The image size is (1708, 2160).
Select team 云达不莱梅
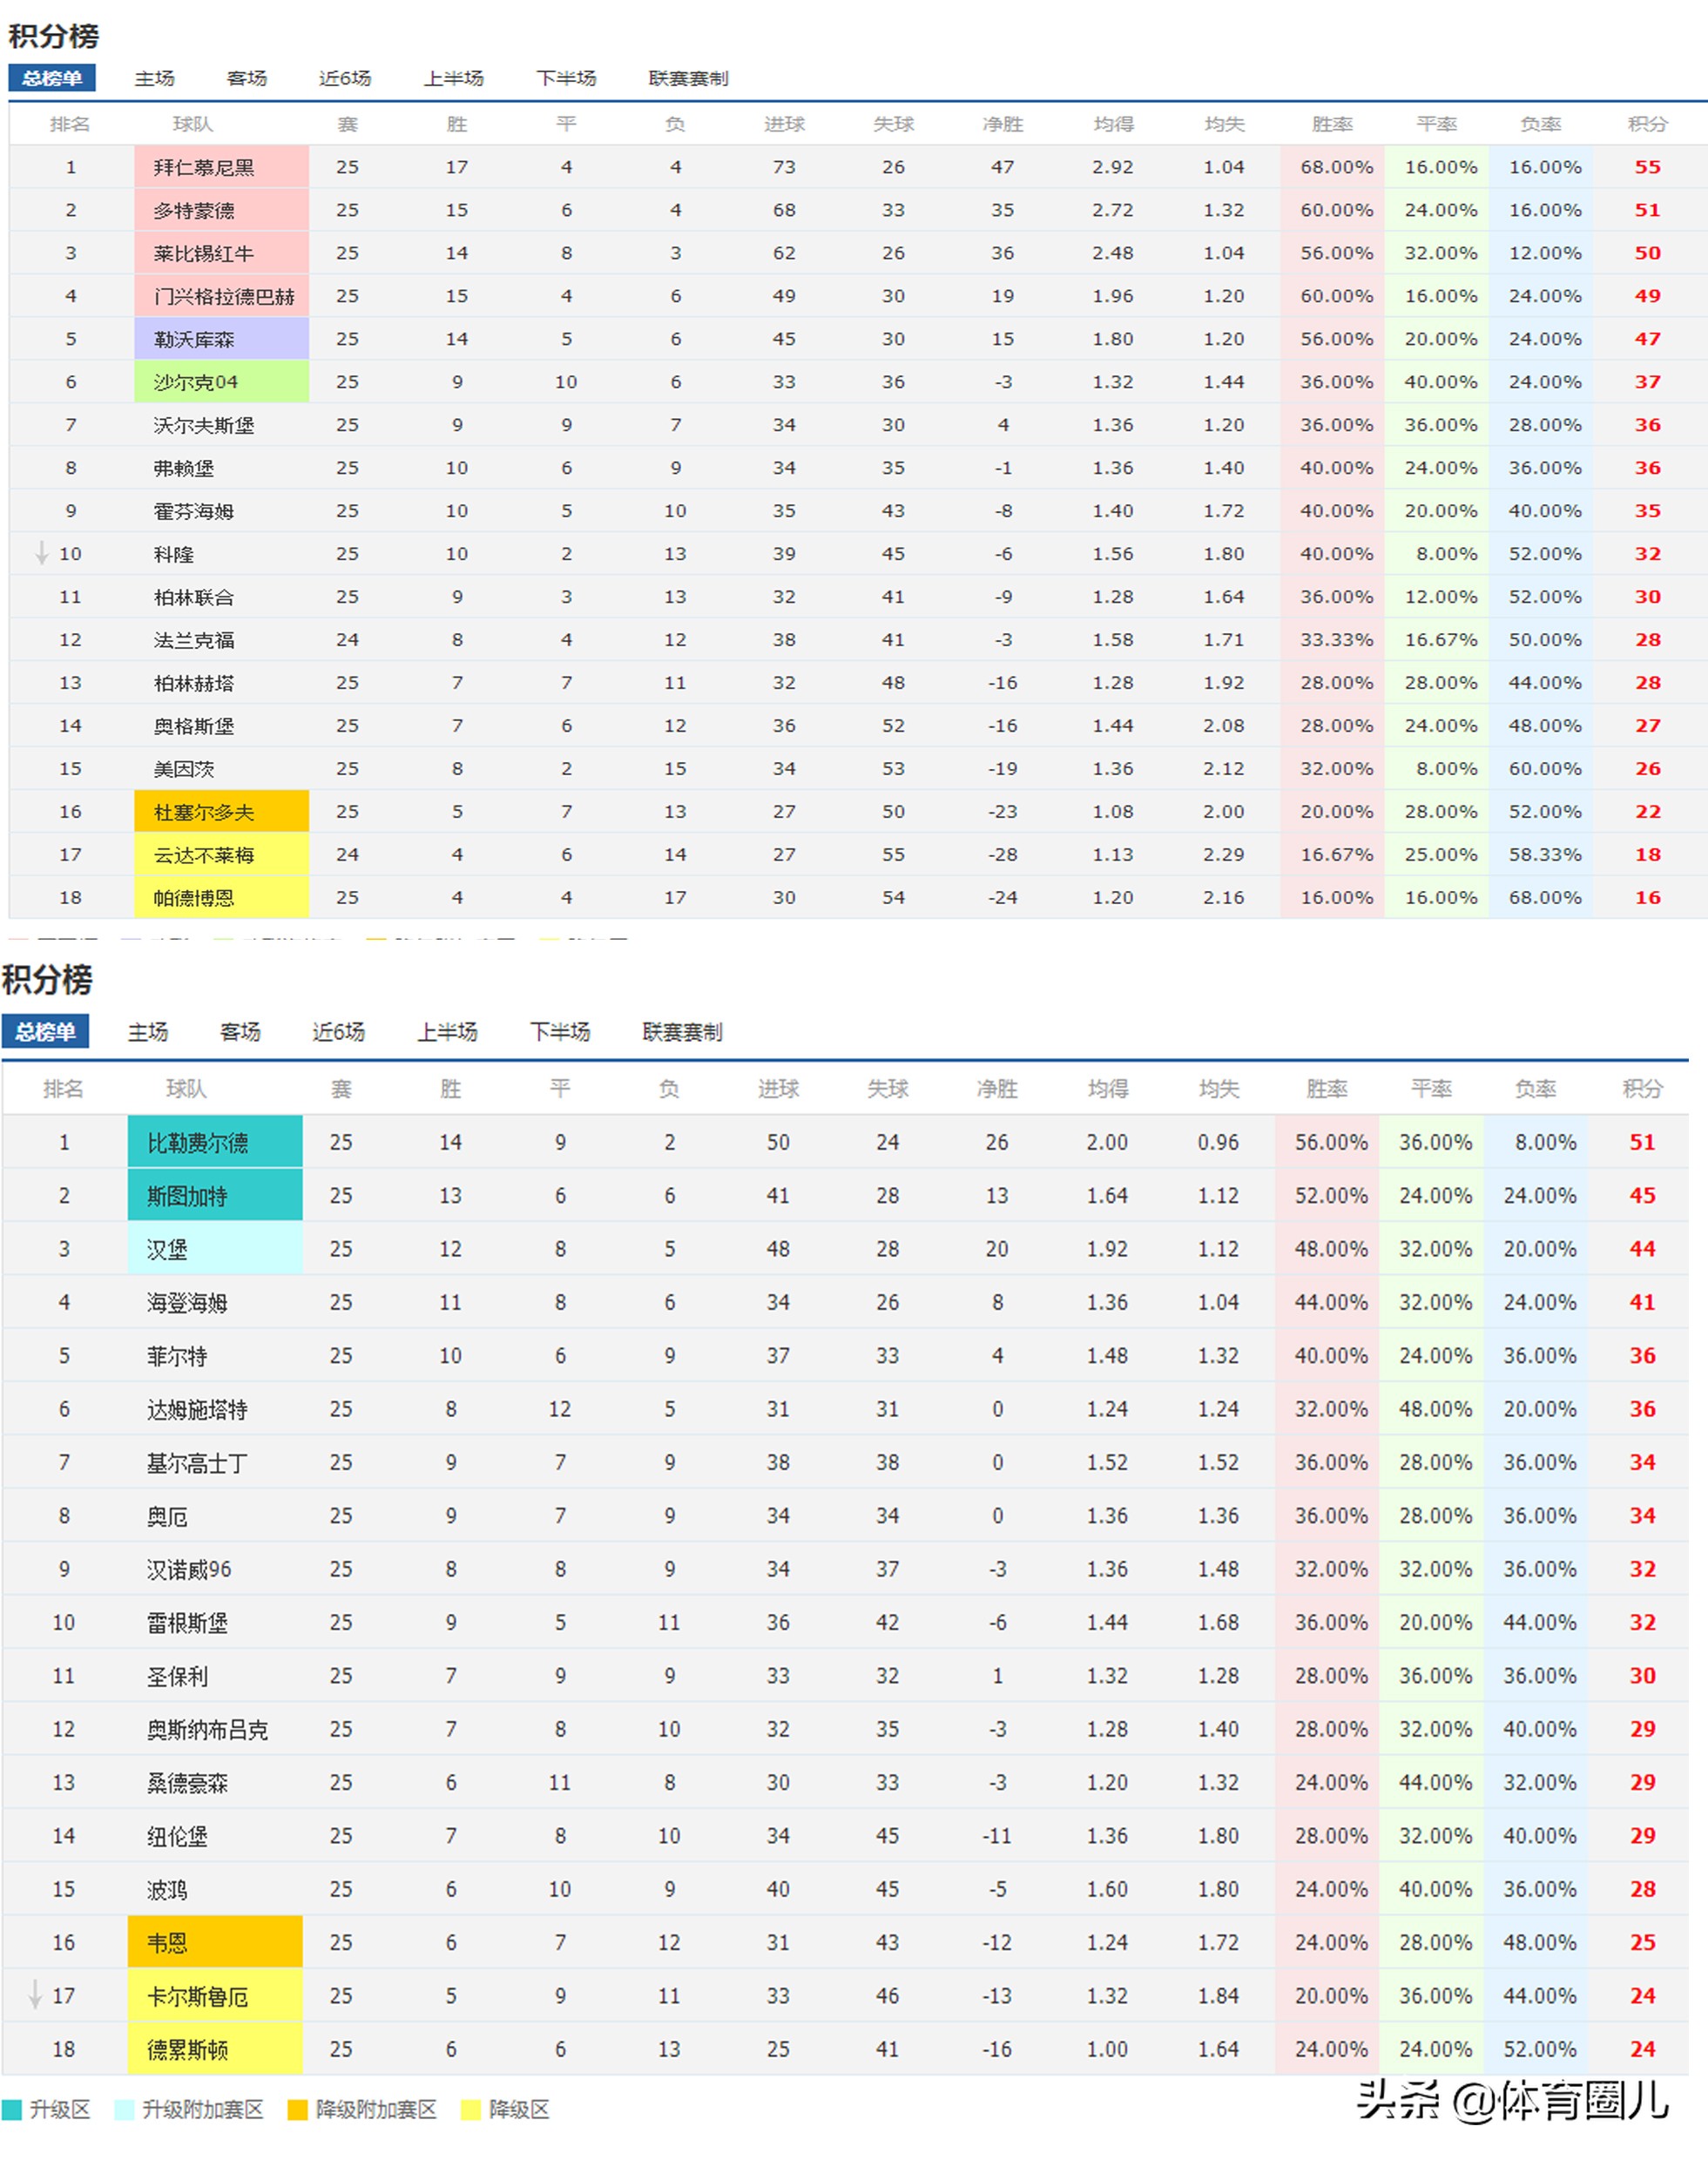(x=204, y=855)
